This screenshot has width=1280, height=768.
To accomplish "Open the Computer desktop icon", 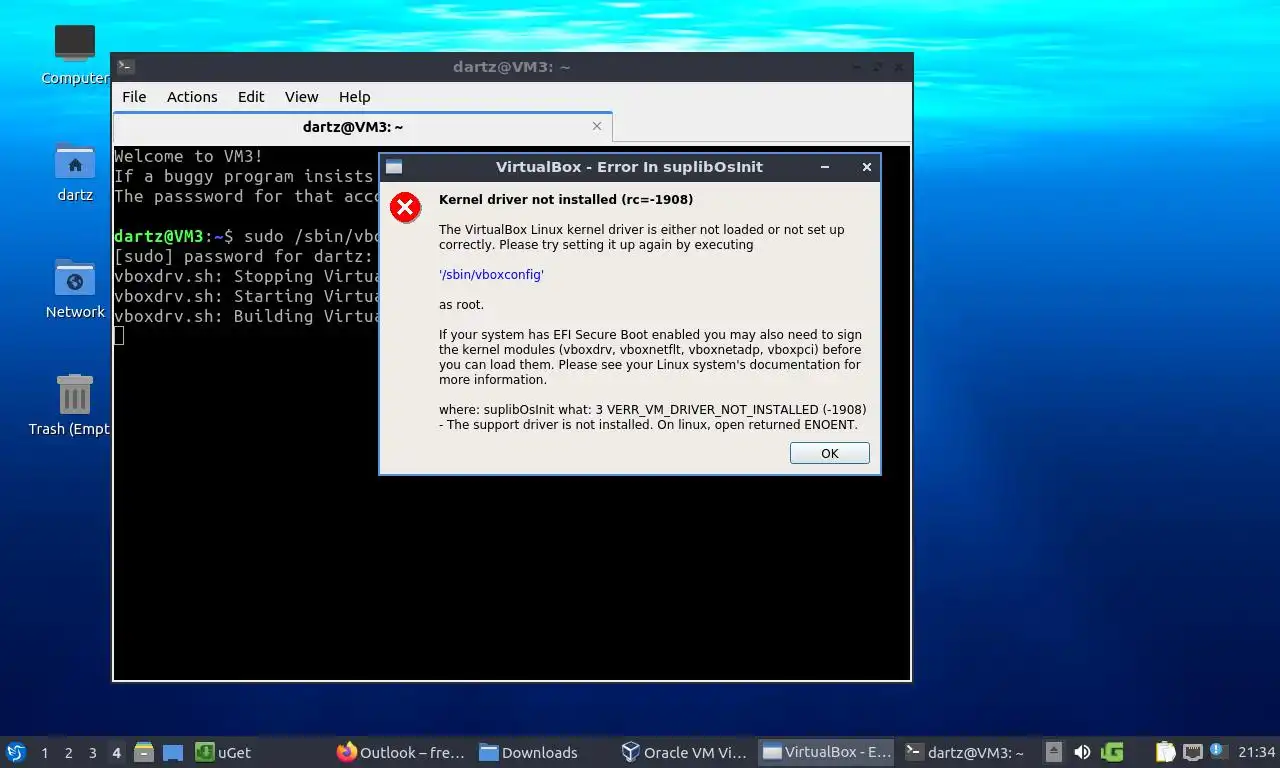I will pyautogui.click(x=75, y=54).
